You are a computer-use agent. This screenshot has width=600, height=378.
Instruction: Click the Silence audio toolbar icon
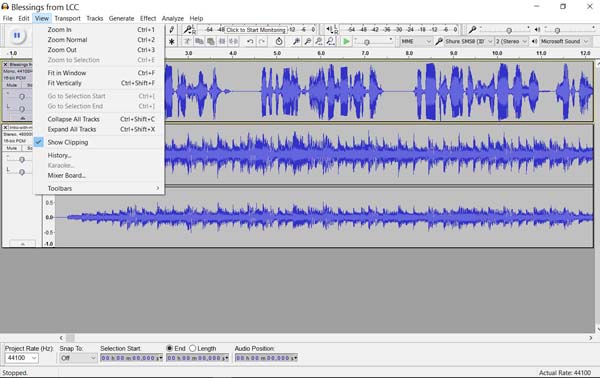point(233,41)
